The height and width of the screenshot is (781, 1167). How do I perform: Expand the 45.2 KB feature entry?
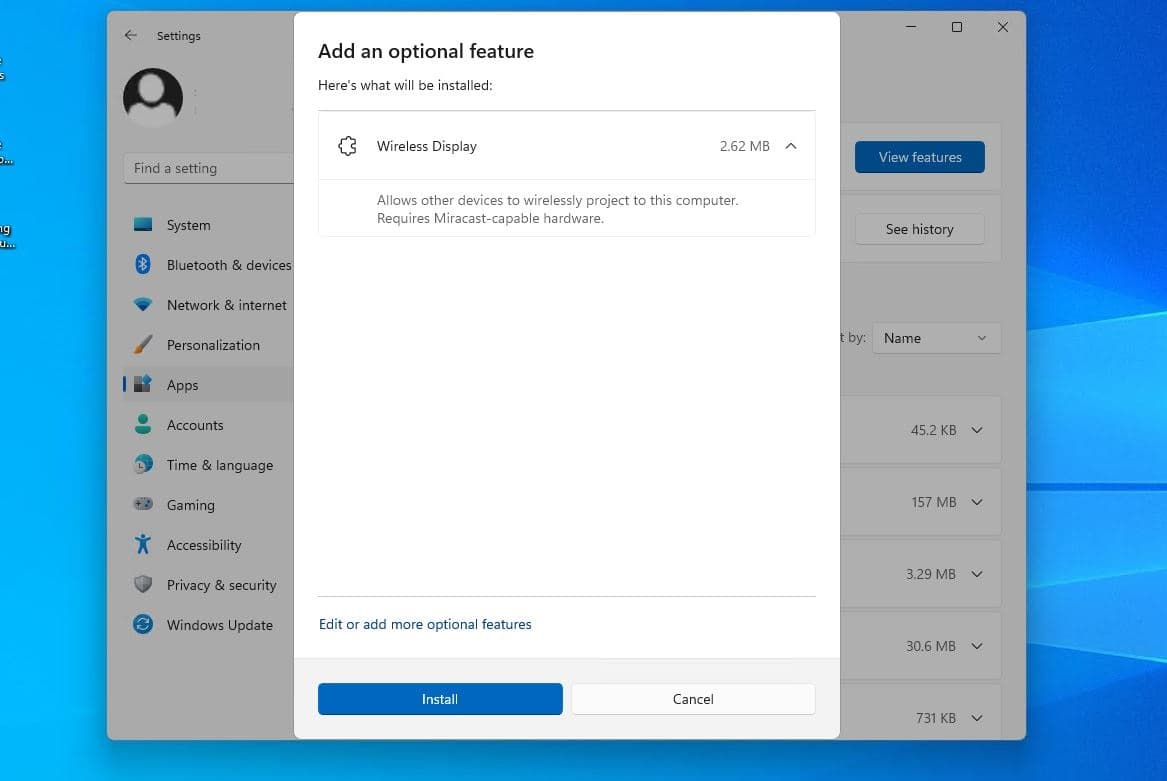(977, 430)
